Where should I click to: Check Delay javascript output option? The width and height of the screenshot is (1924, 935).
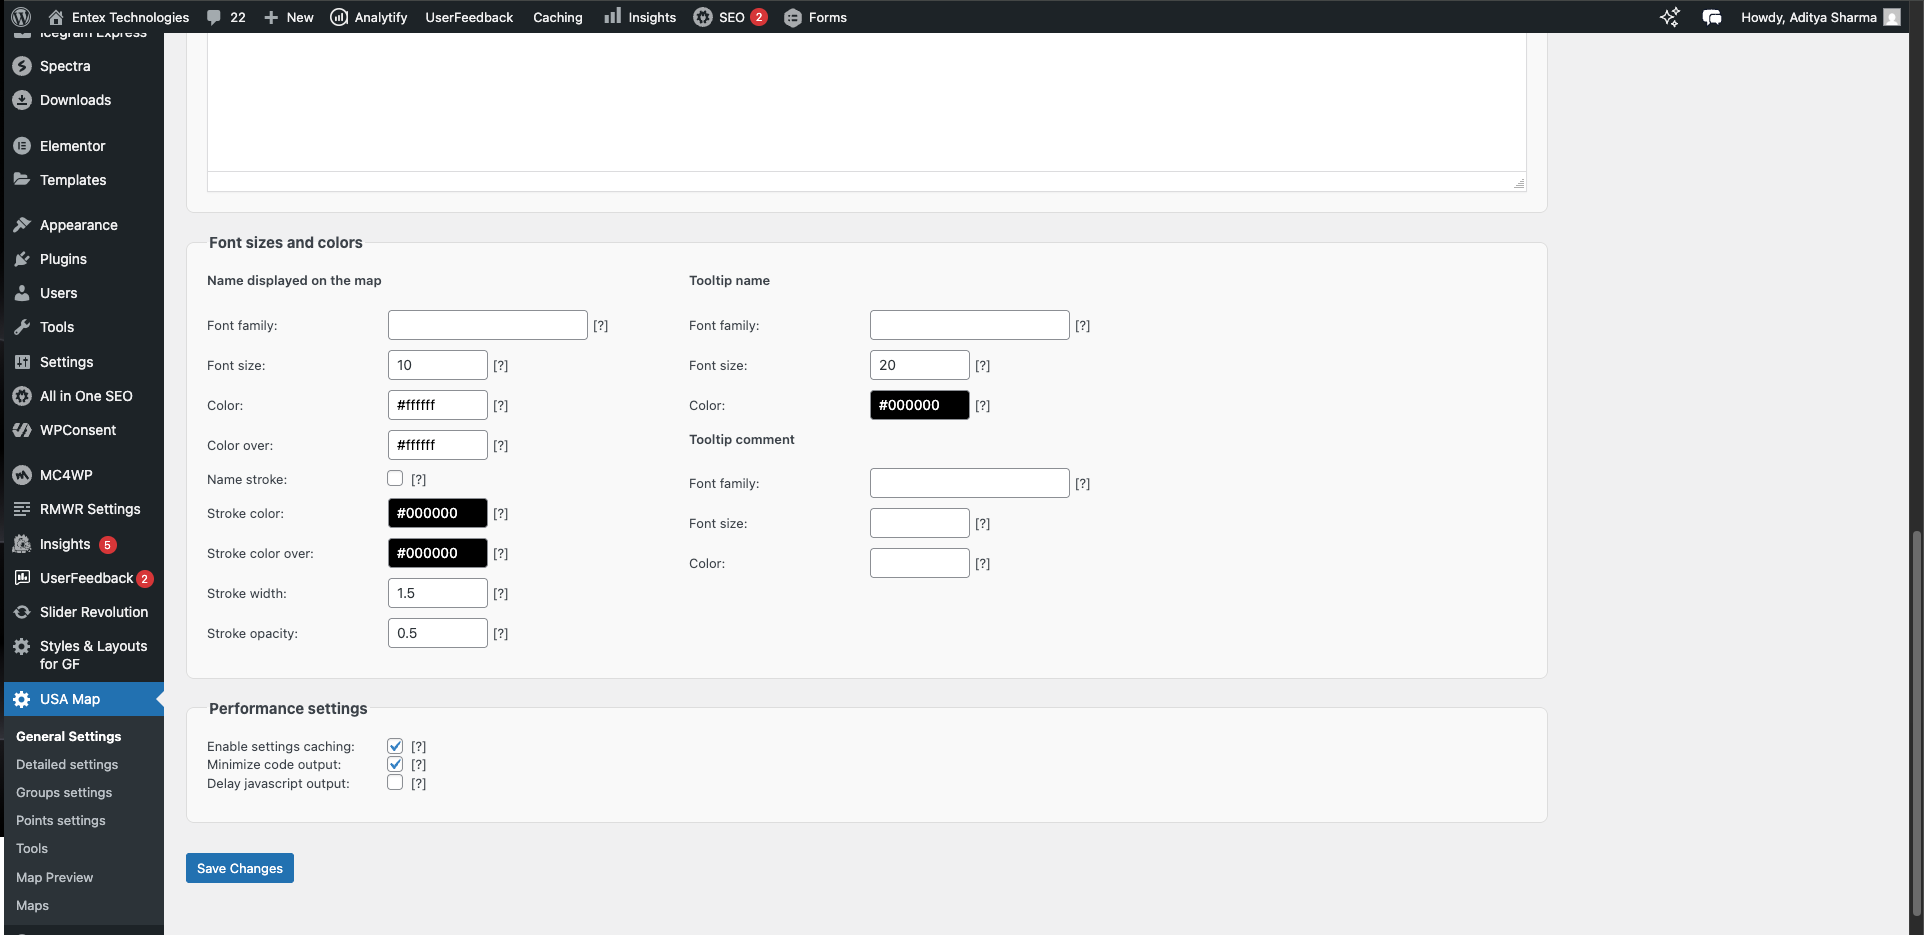(395, 783)
